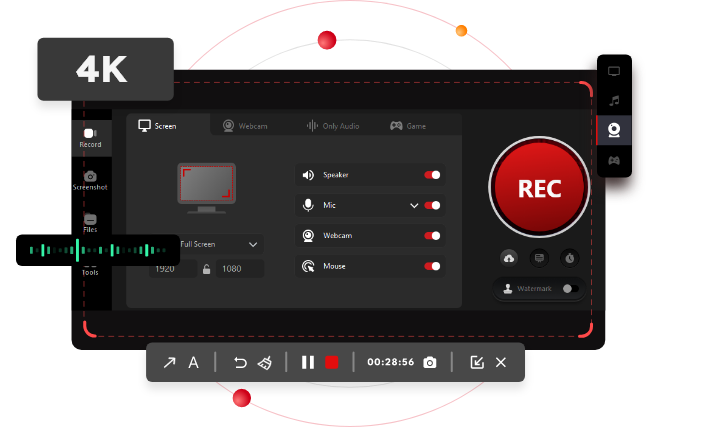Pause the recording
Screen dimensions: 722x427
click(308, 362)
